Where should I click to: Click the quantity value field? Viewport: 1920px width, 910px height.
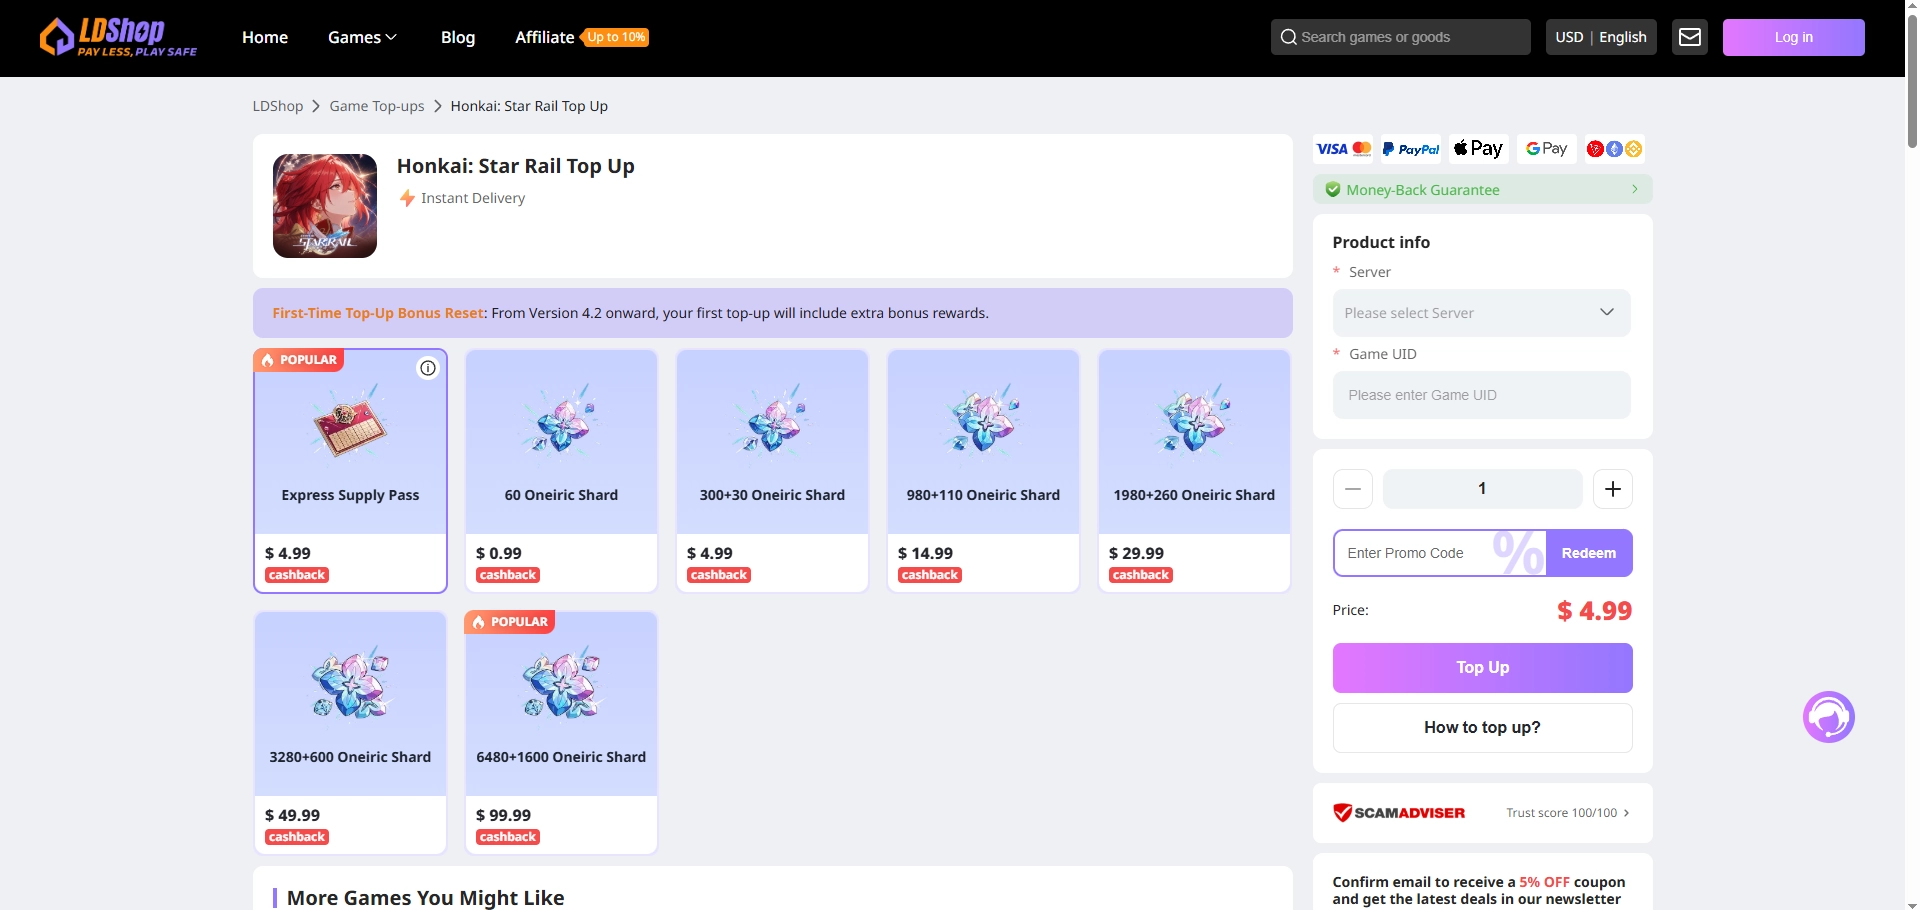point(1483,489)
